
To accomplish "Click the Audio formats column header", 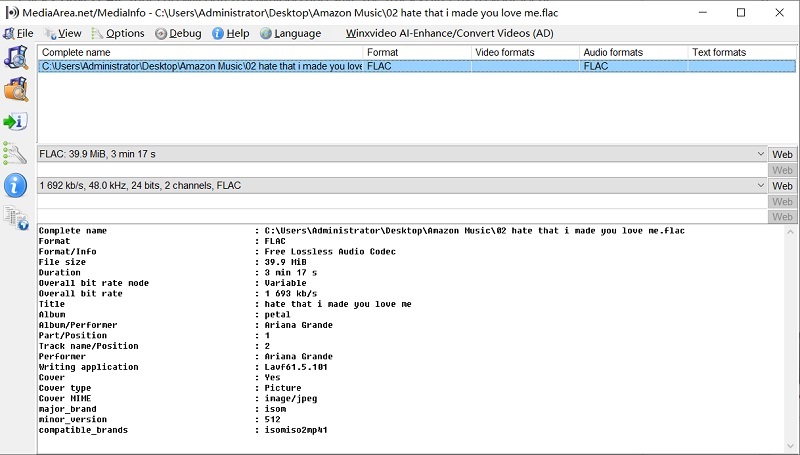I will 634,53.
